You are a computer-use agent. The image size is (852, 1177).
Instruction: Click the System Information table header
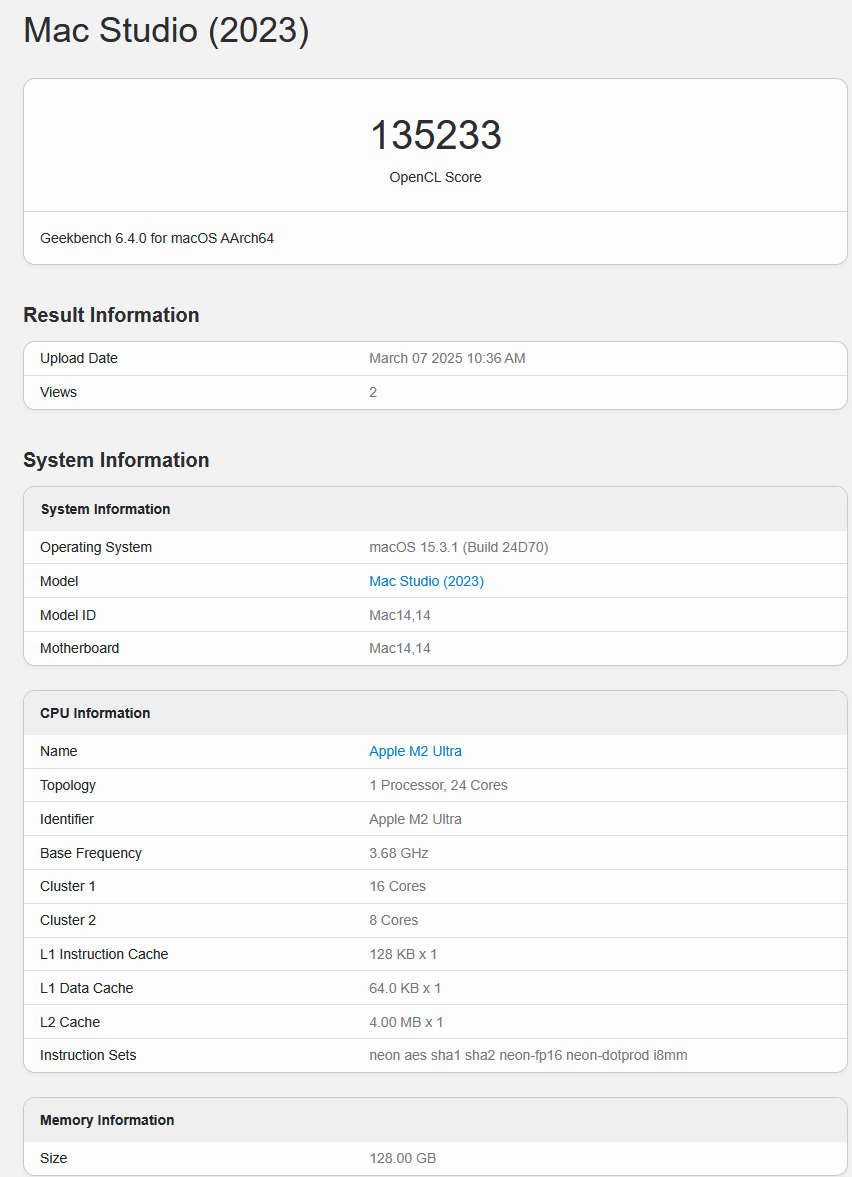pos(435,509)
